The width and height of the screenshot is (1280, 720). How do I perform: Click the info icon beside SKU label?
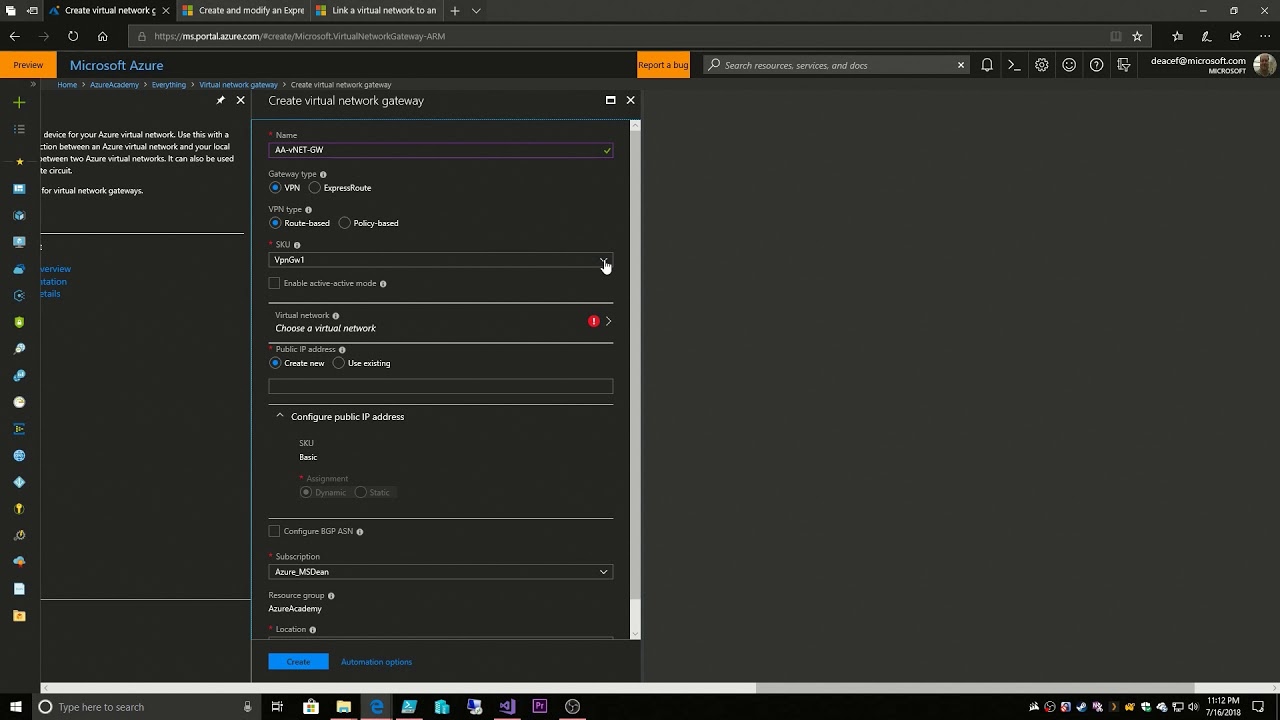[x=297, y=245]
